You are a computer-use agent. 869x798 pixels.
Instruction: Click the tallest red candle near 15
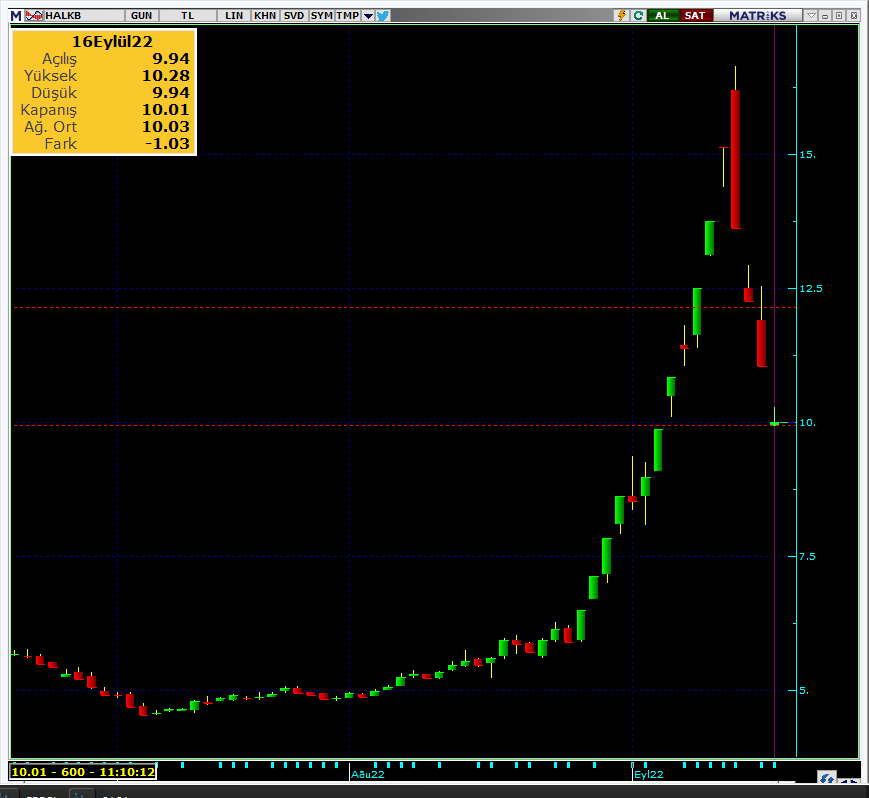735,159
